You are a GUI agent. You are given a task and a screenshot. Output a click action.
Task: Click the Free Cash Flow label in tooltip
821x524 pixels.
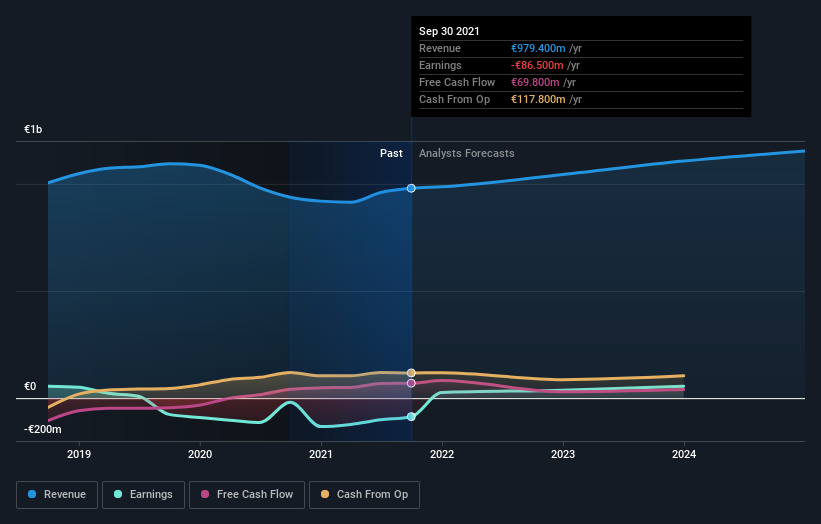457,82
